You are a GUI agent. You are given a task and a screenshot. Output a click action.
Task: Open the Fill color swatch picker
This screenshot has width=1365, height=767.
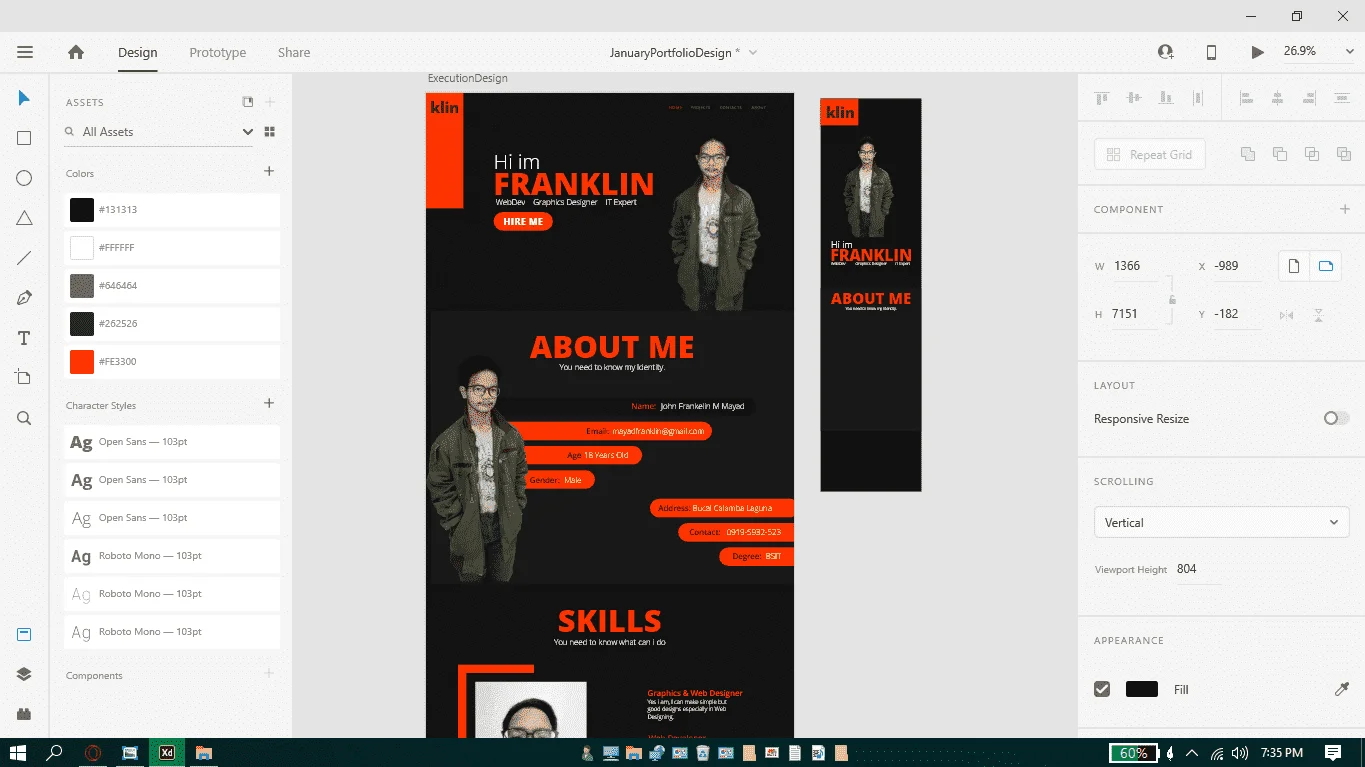point(1141,689)
